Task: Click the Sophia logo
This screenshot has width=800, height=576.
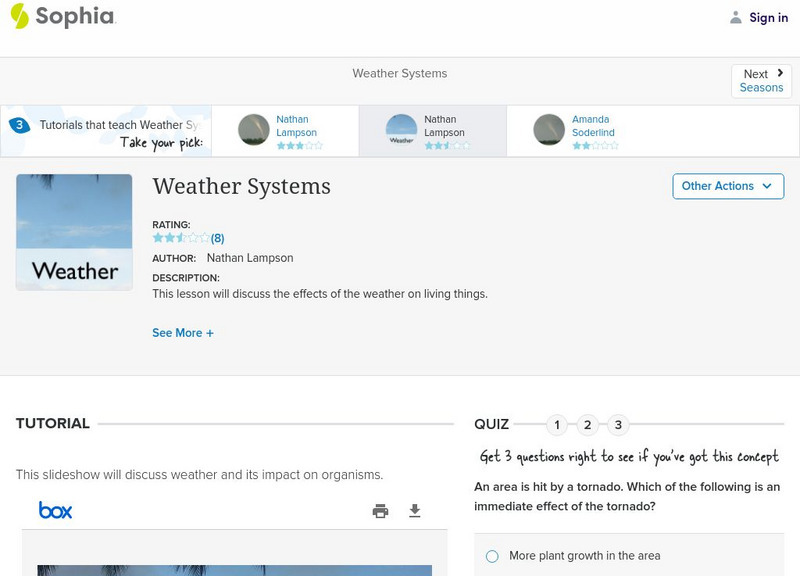Action: 63,17
